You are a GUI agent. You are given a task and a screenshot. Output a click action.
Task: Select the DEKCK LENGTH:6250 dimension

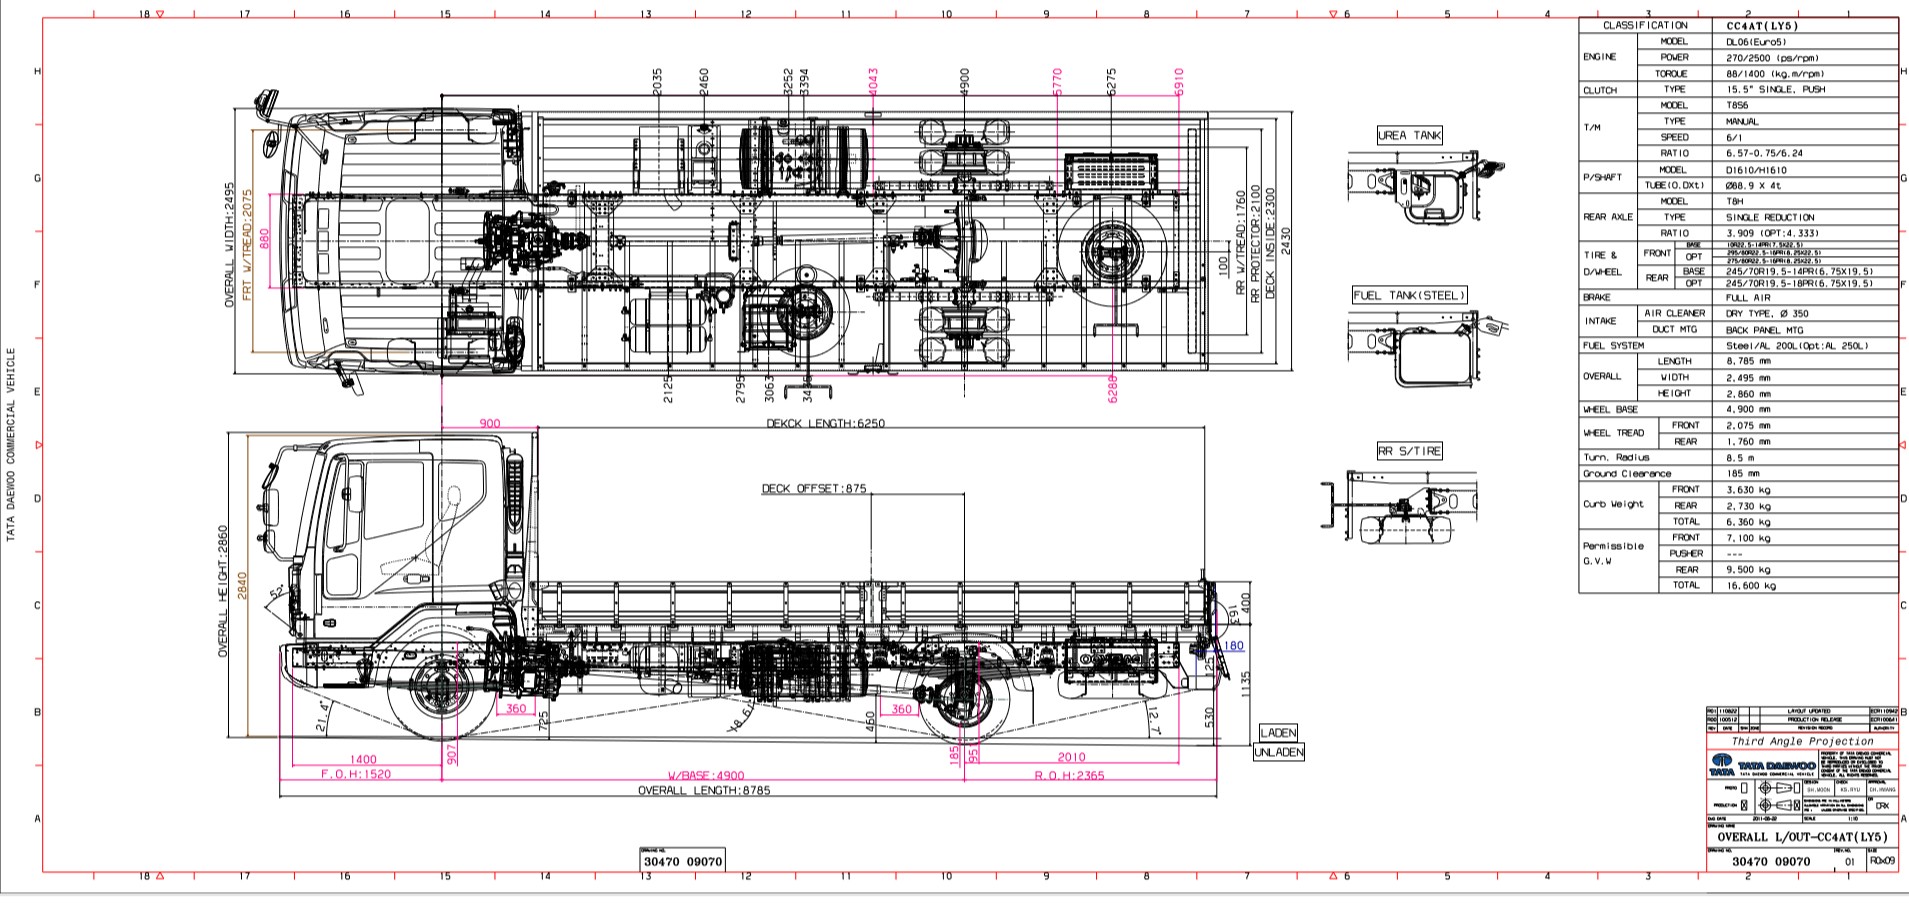826,423
